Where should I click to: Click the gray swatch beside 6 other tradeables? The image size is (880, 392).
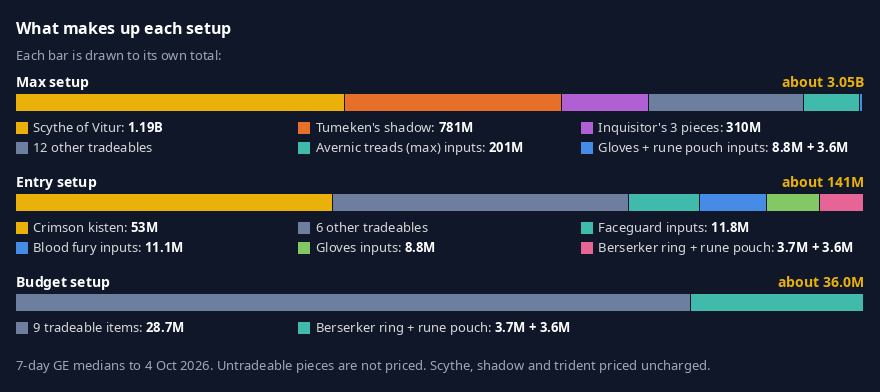tap(304, 228)
